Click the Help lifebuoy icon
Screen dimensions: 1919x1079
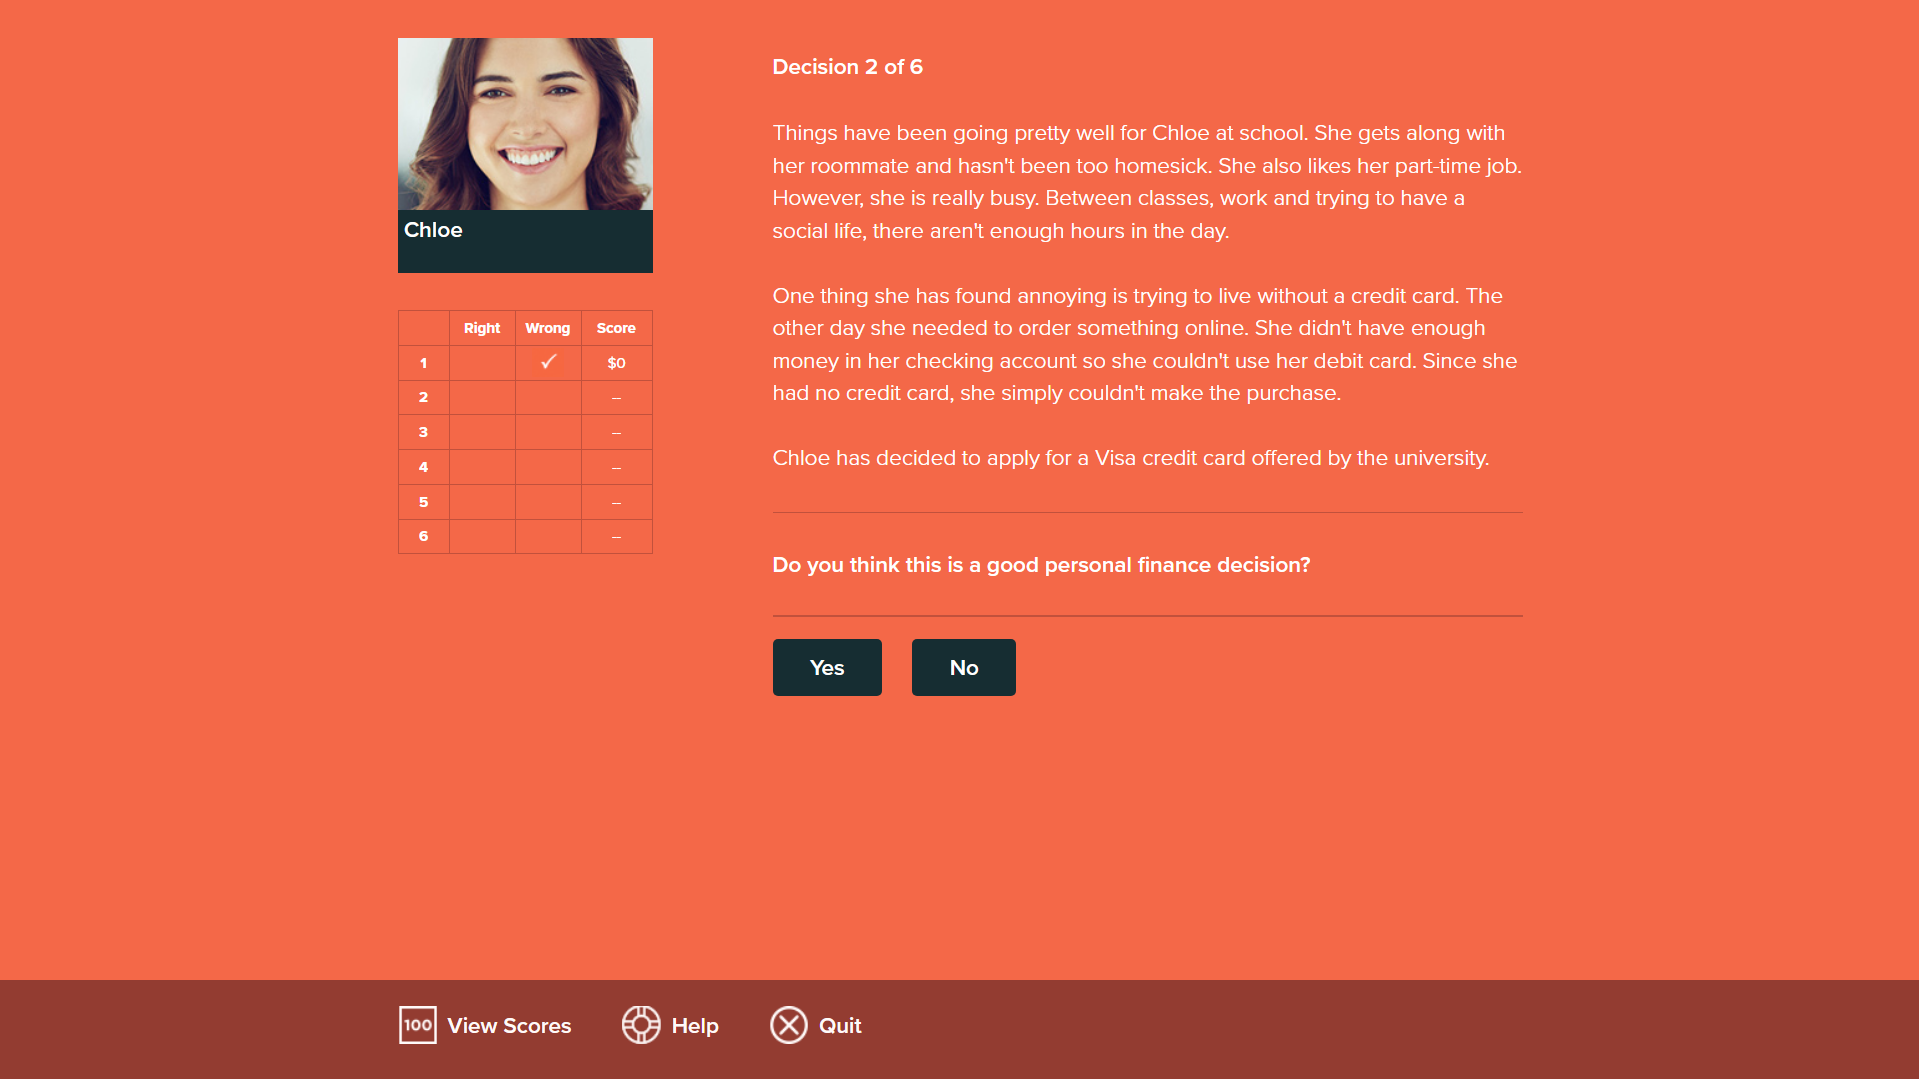point(641,1025)
